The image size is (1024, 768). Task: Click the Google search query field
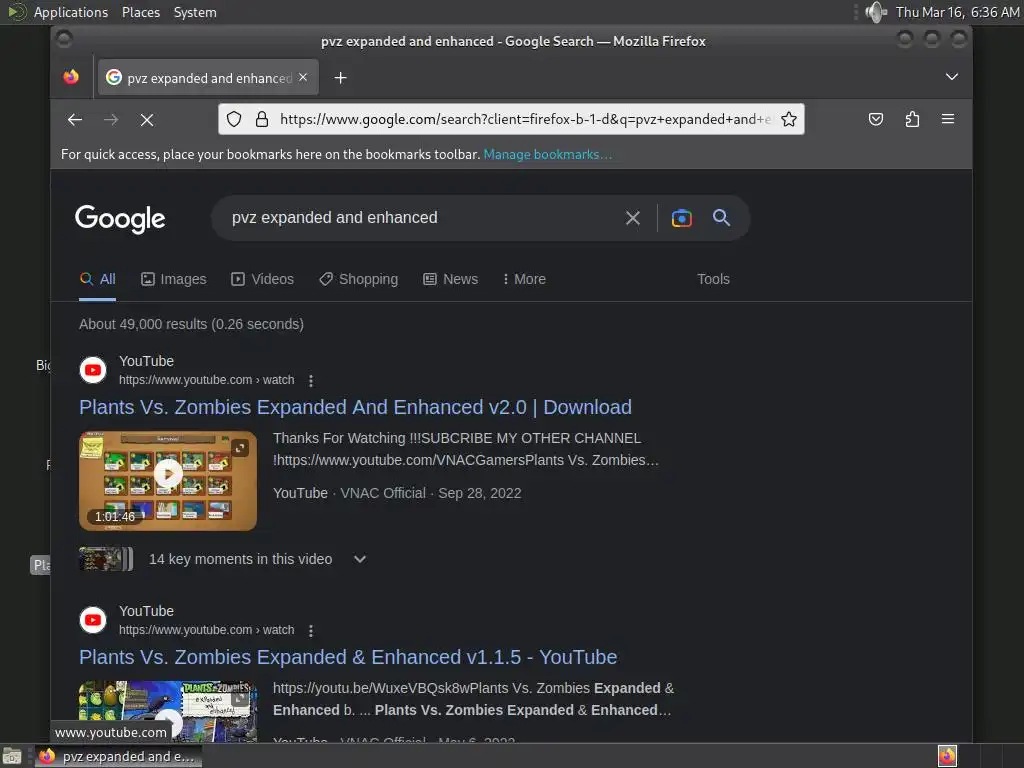click(418, 217)
